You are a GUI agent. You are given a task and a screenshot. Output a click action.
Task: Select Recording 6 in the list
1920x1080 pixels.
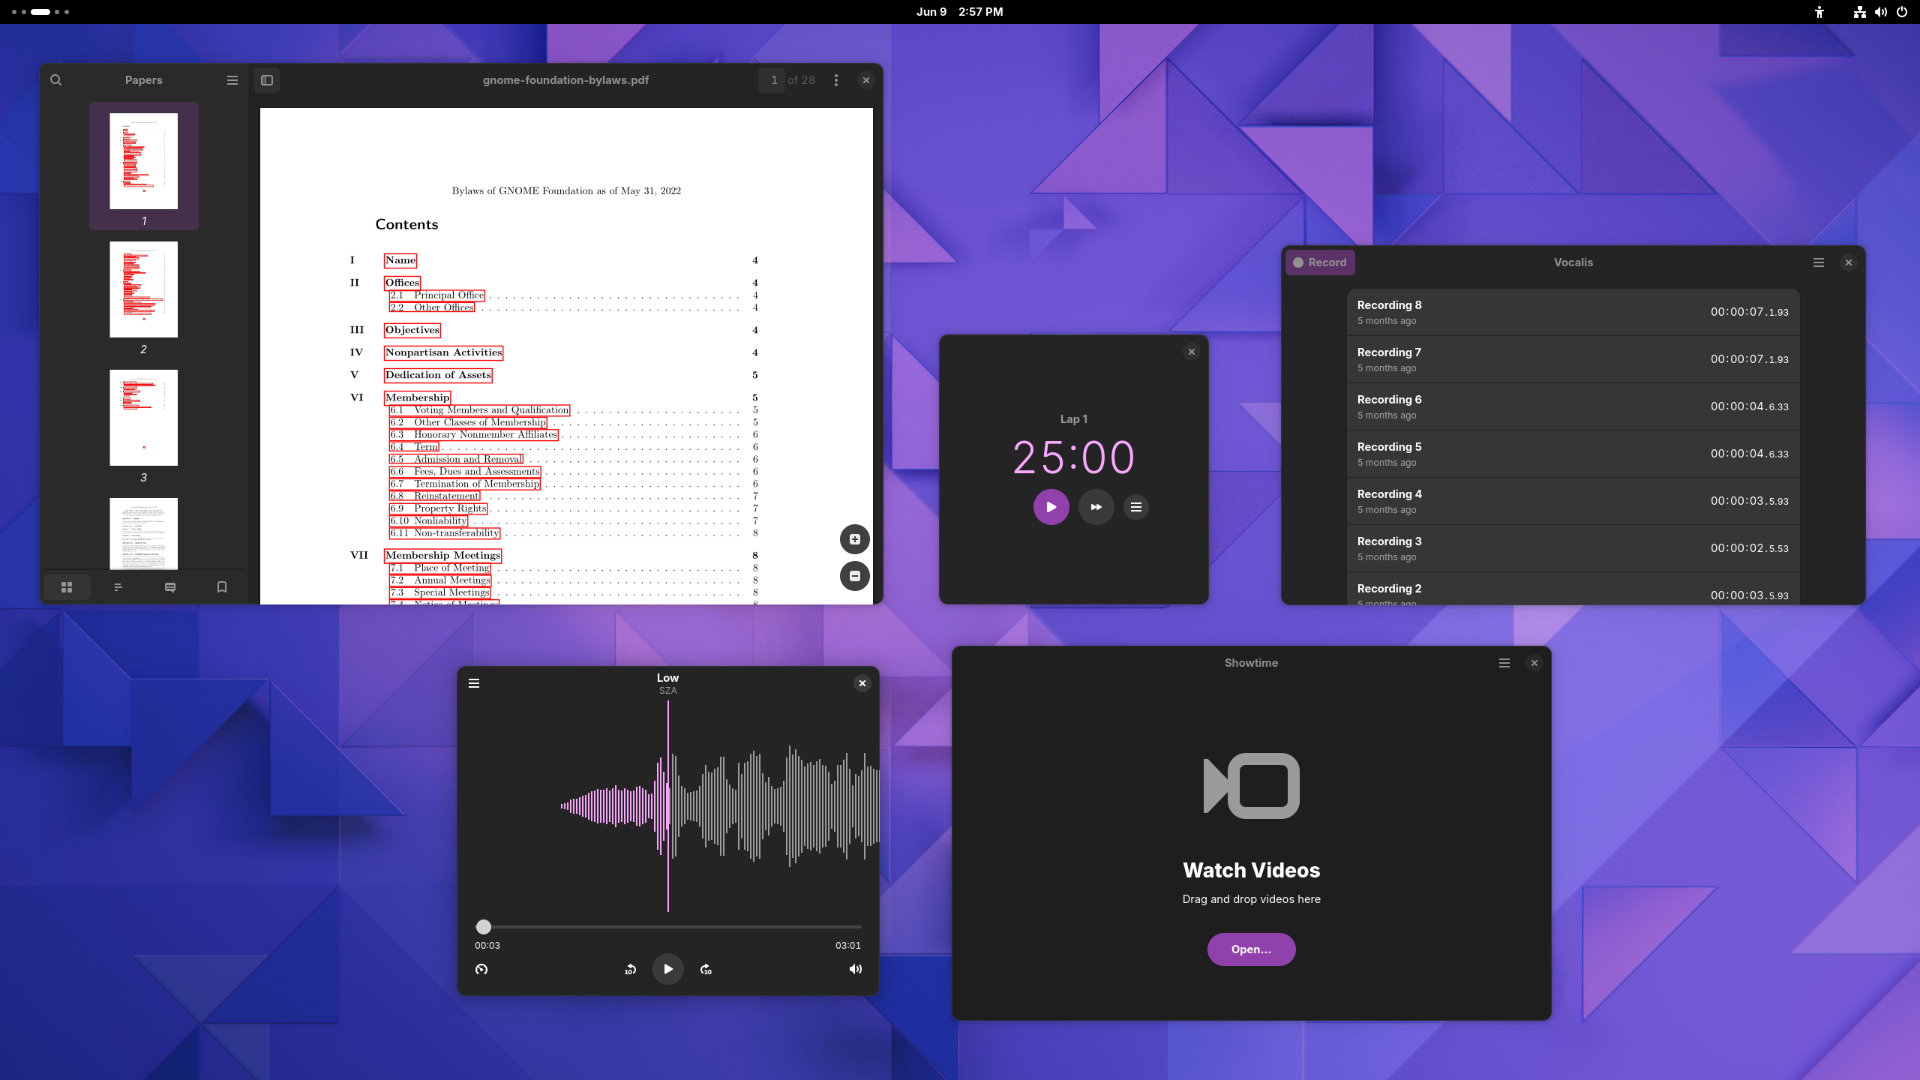pyautogui.click(x=1572, y=406)
